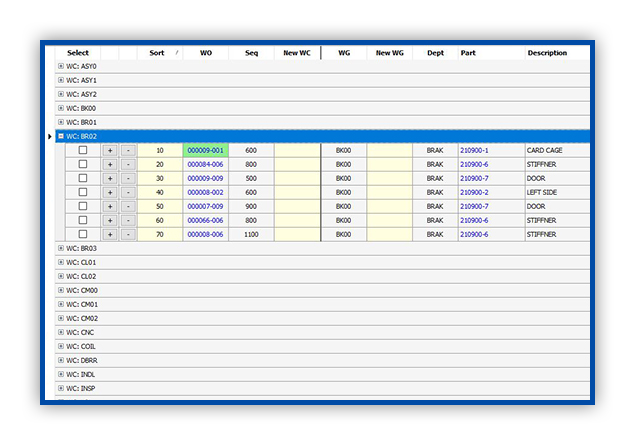Open work order link 000084-006
The height and width of the screenshot is (445, 635).
tap(205, 164)
